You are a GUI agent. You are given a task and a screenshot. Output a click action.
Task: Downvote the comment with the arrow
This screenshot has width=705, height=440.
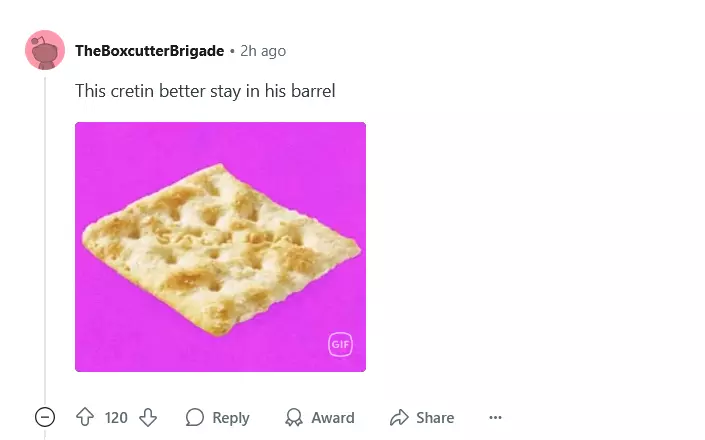click(147, 417)
